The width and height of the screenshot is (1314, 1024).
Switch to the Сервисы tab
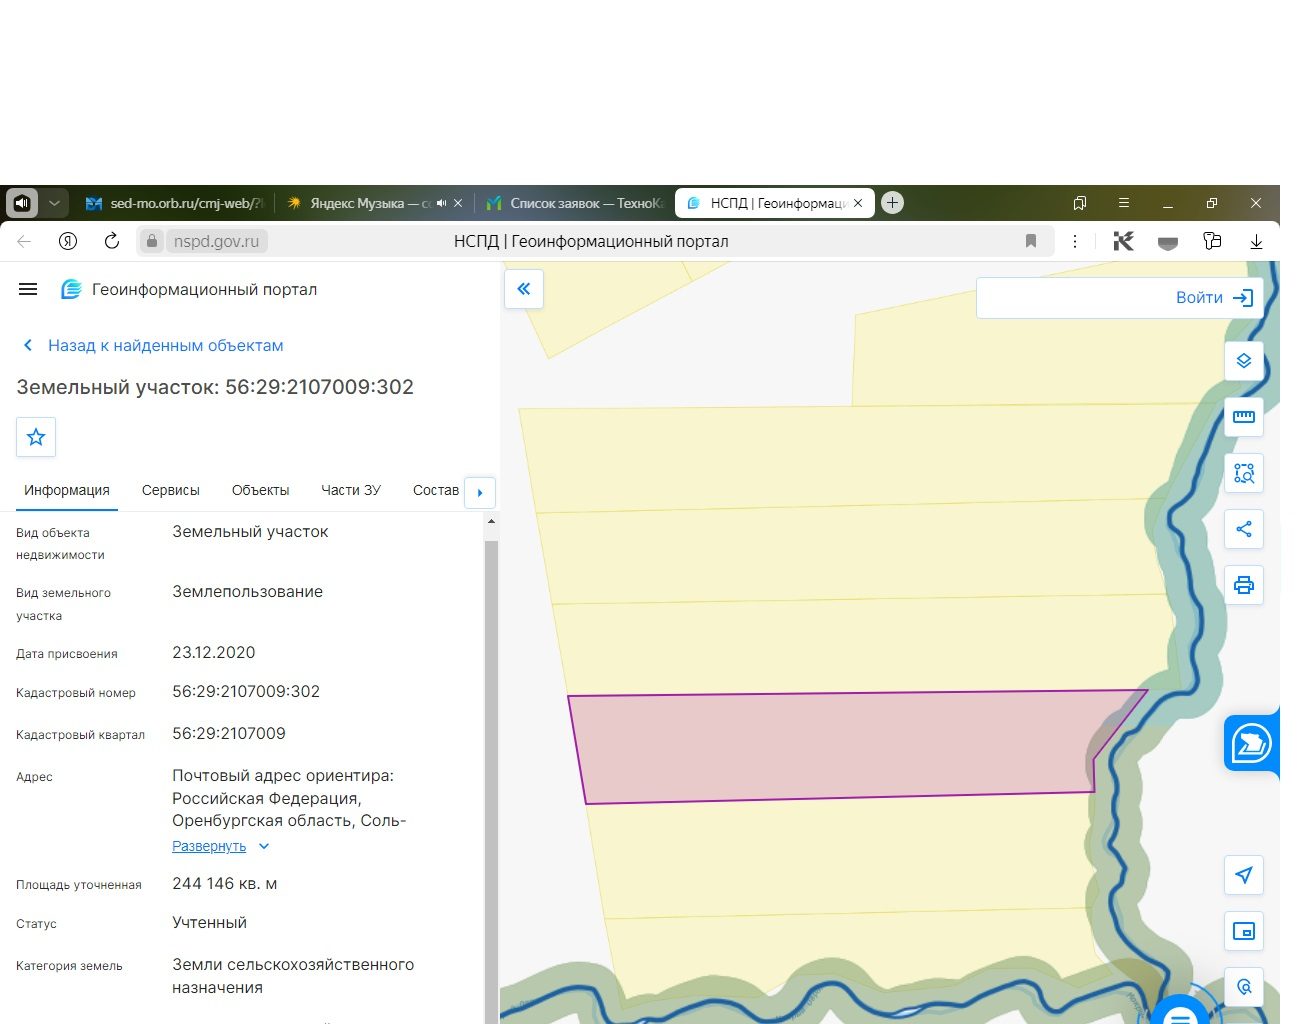171,490
